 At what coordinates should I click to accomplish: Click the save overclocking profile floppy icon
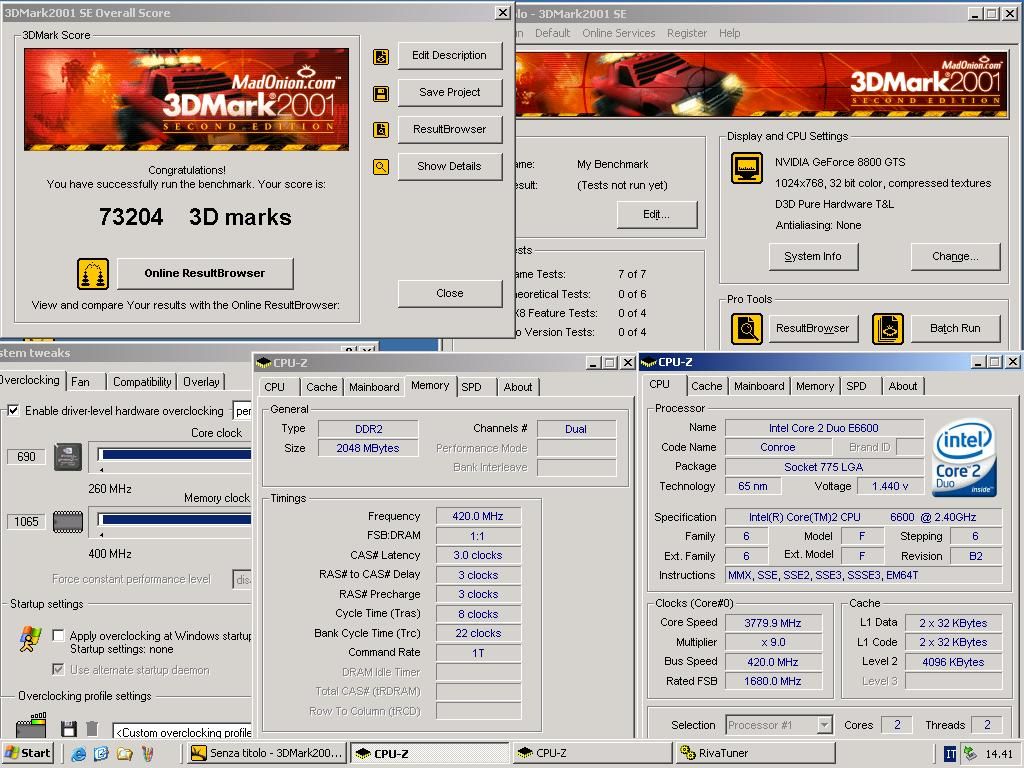click(x=69, y=729)
